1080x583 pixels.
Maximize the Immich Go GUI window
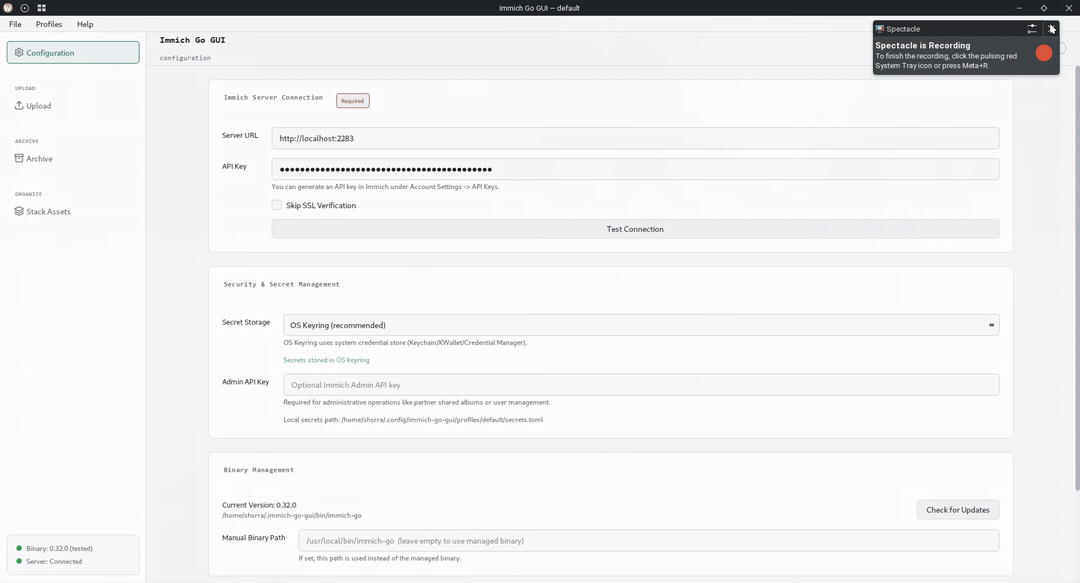(x=1043, y=8)
